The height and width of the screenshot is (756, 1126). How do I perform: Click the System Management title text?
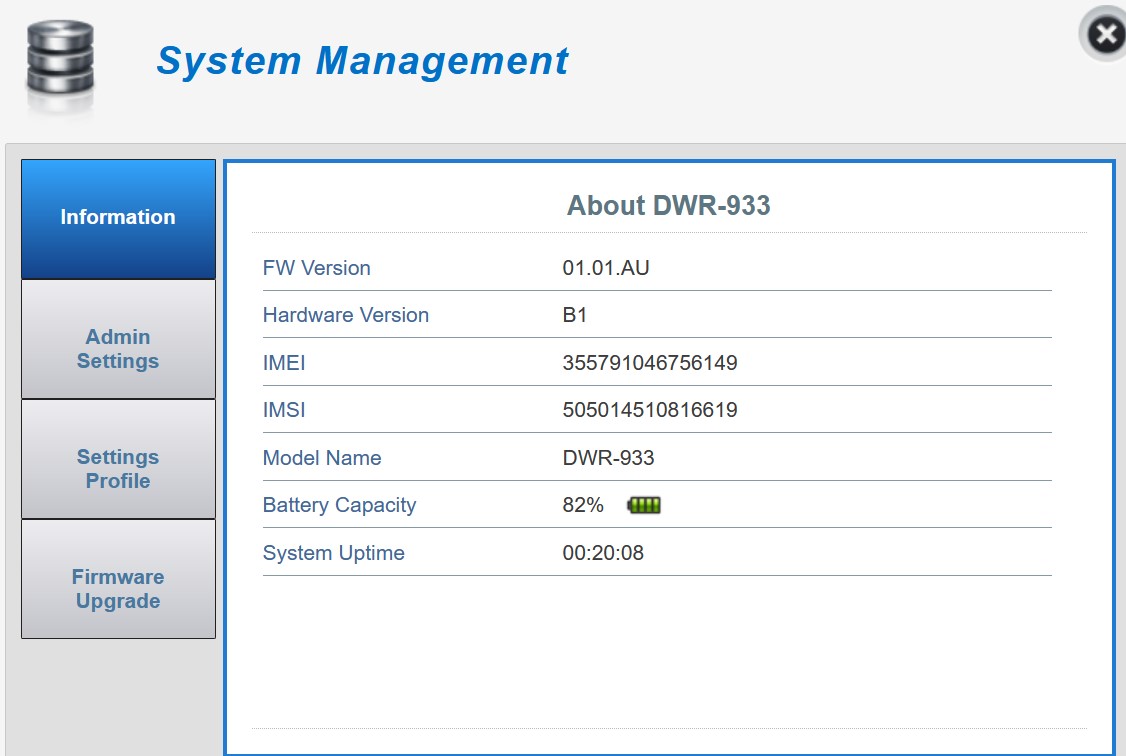coord(362,61)
